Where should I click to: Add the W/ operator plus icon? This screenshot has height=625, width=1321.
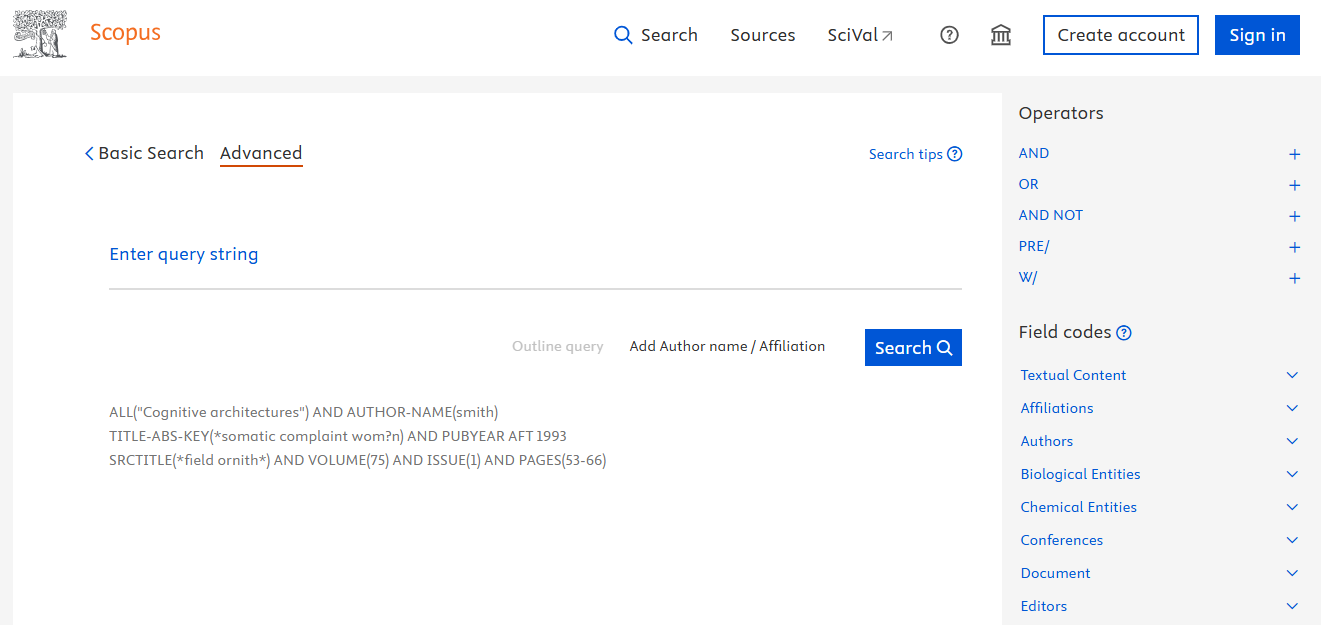click(1294, 278)
